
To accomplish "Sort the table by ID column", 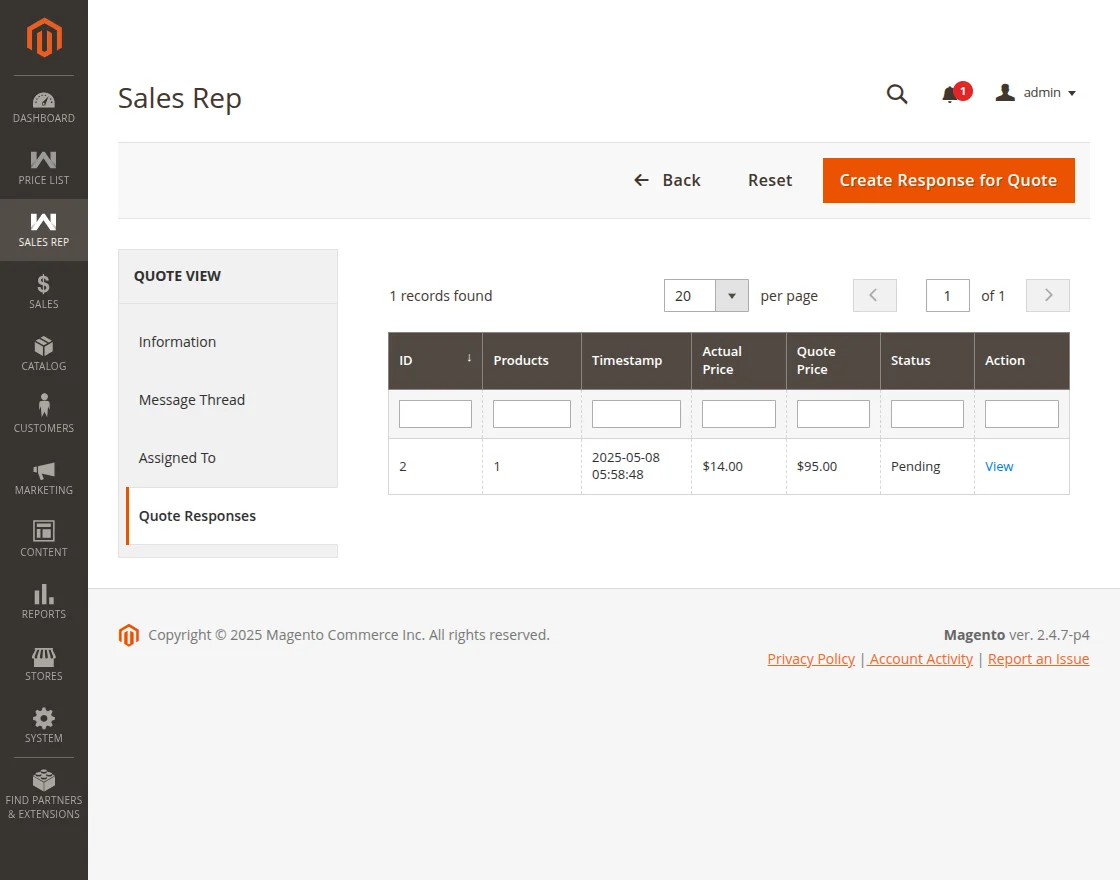I will coord(434,360).
